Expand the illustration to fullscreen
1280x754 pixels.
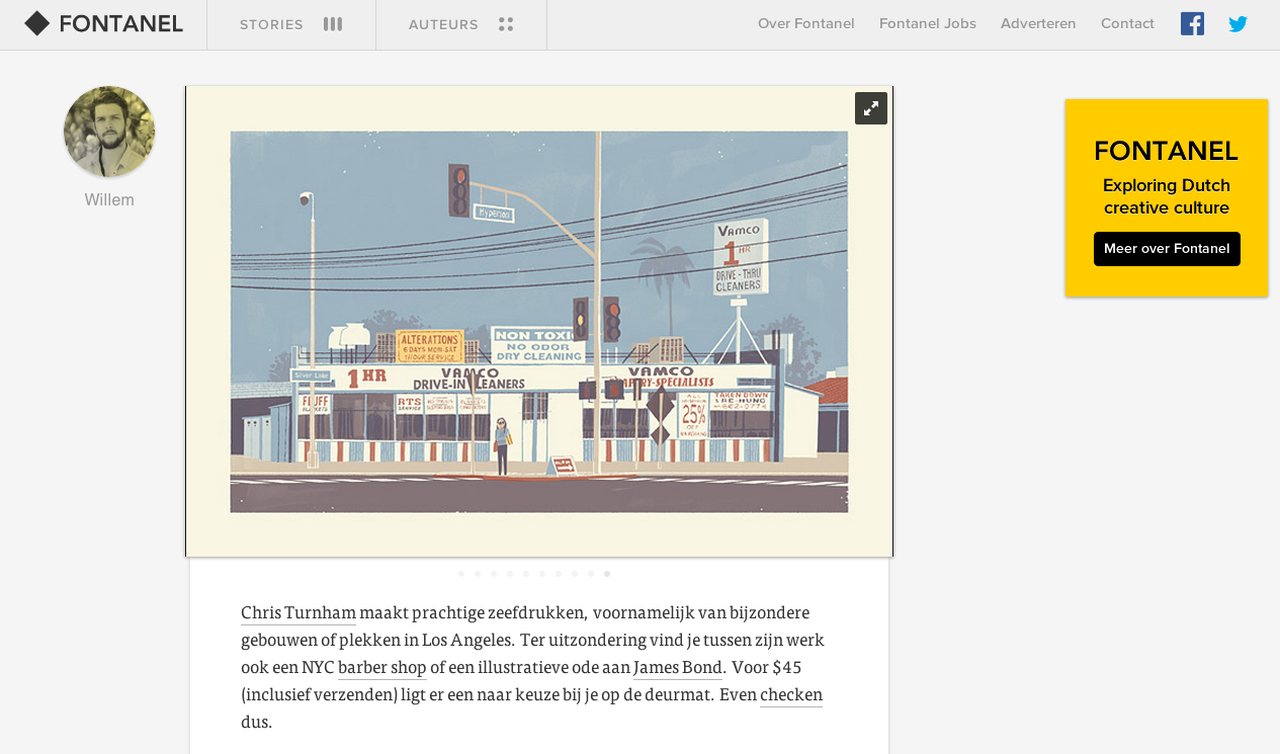(871, 108)
